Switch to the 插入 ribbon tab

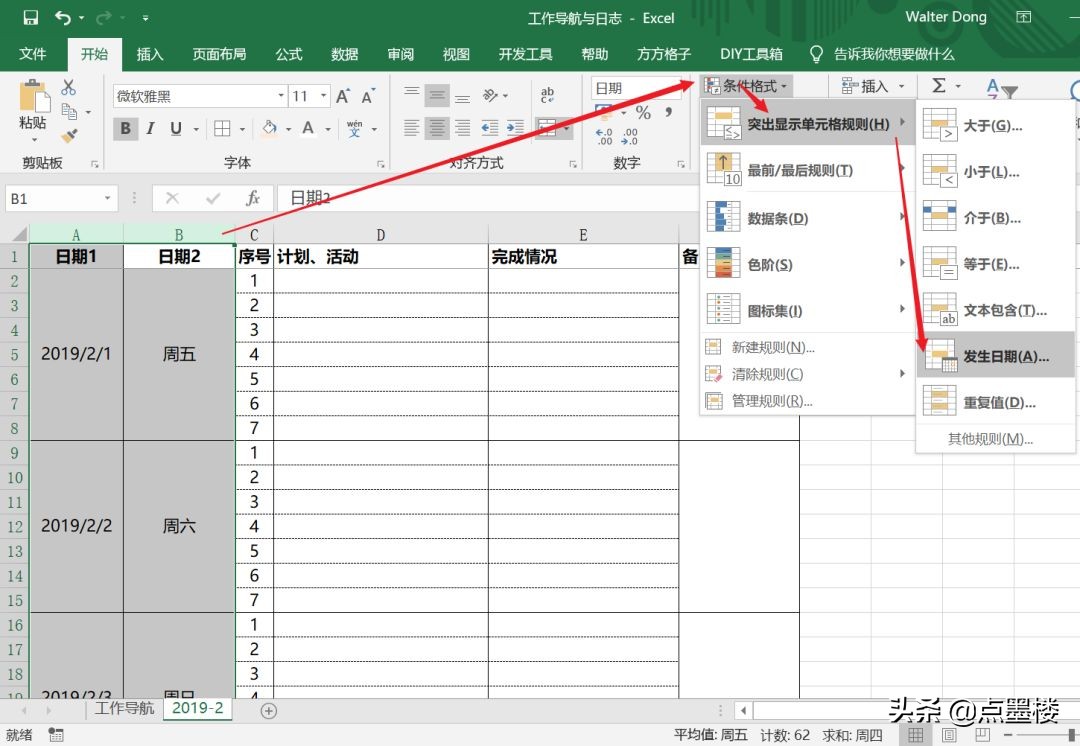[x=150, y=55]
